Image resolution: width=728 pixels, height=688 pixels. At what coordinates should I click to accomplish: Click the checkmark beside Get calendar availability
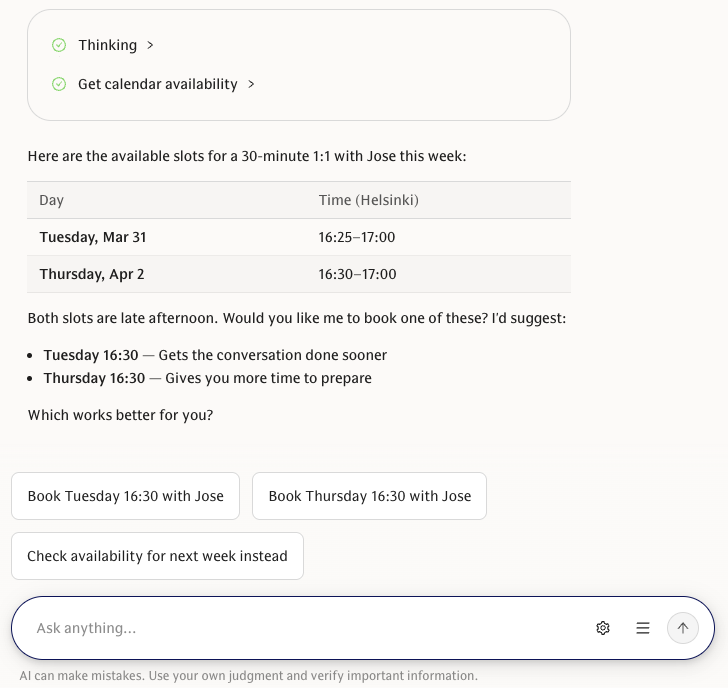[x=59, y=84]
